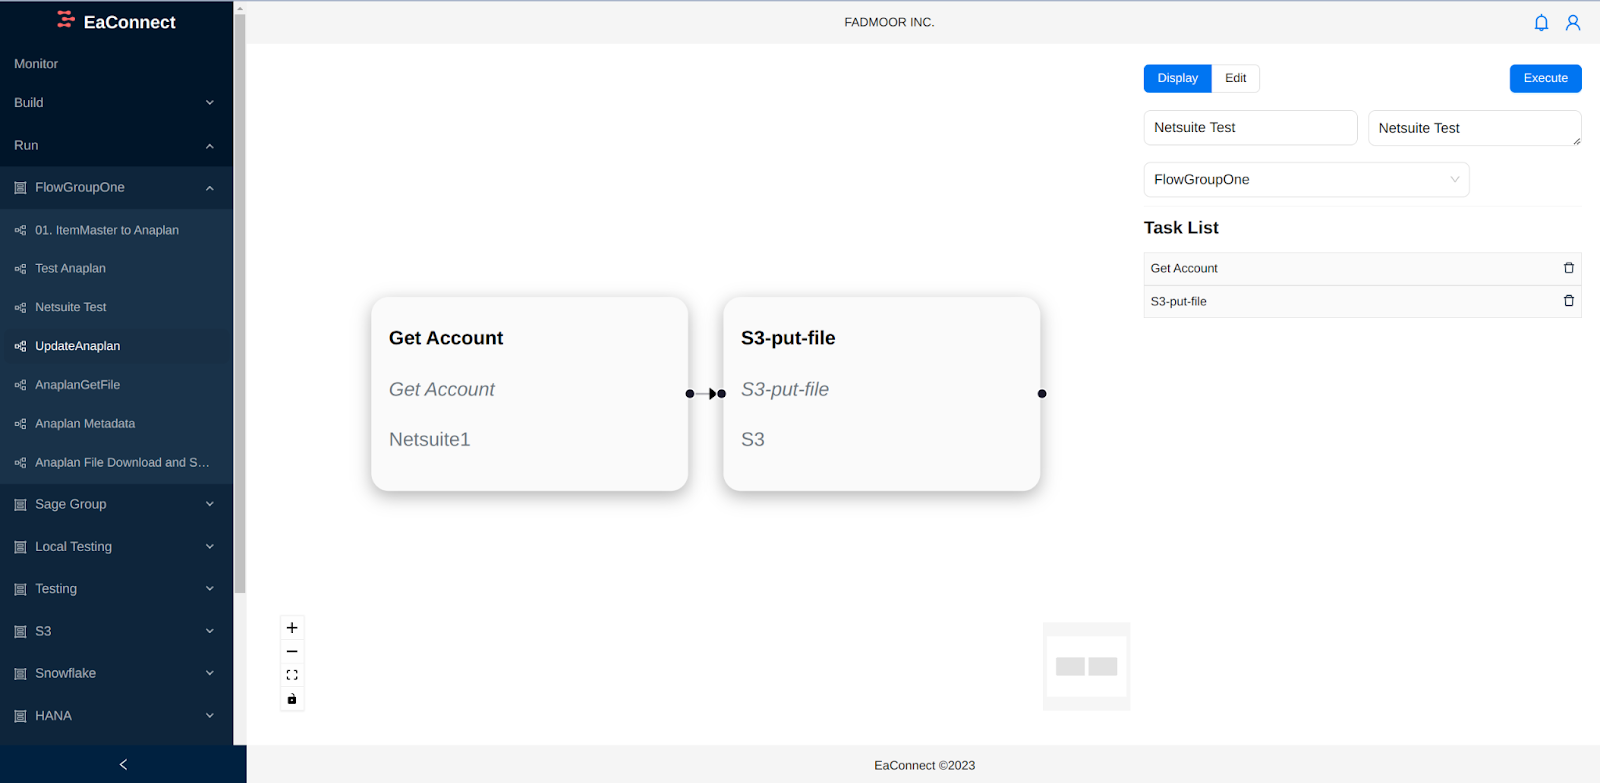
Task: Switch to the Edit mode tab
Action: click(1235, 78)
